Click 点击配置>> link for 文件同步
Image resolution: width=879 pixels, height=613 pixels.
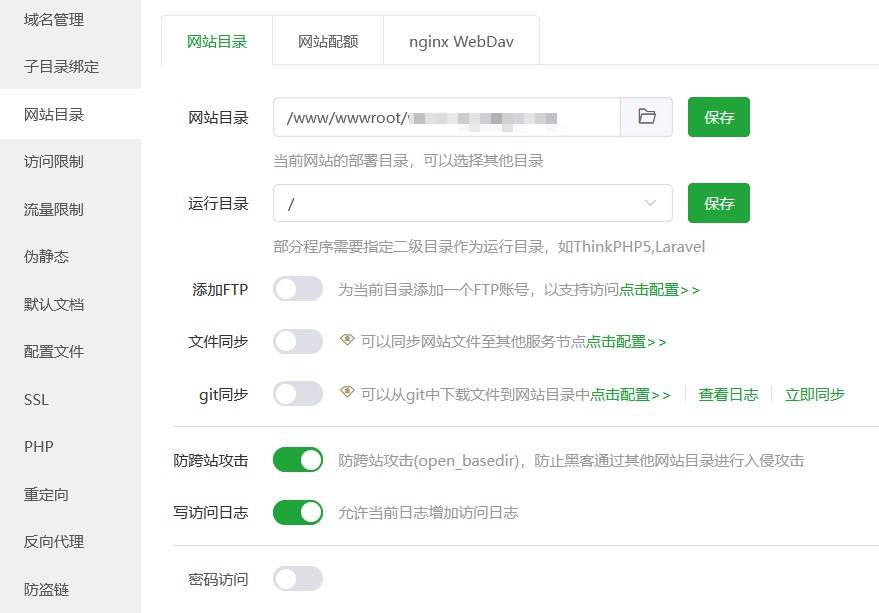pyautogui.click(x=626, y=342)
